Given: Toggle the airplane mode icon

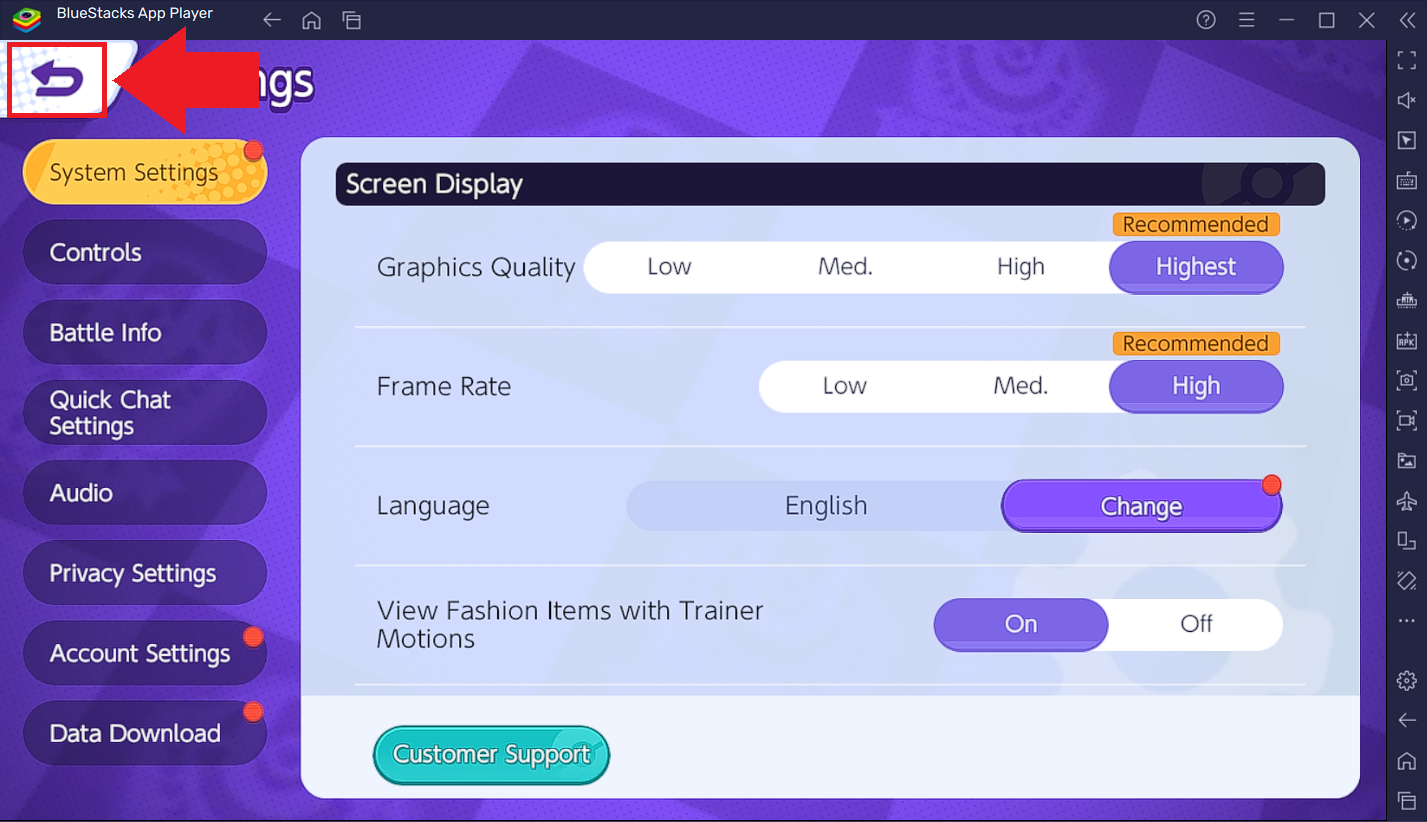Looking at the screenshot, I should coord(1407,500).
